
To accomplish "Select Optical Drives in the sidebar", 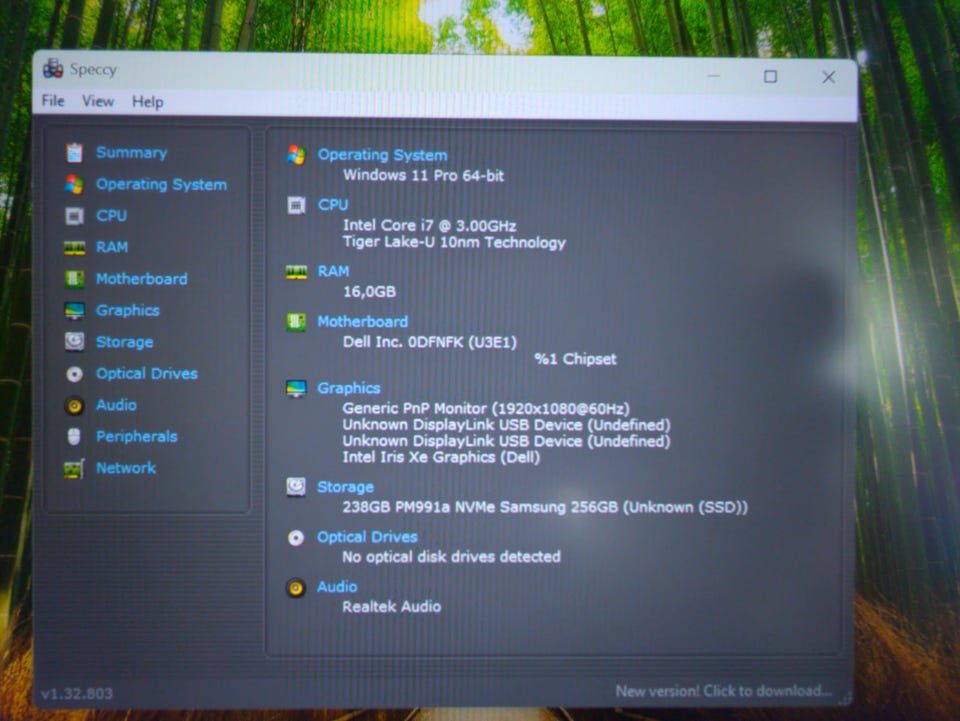I will [x=147, y=373].
